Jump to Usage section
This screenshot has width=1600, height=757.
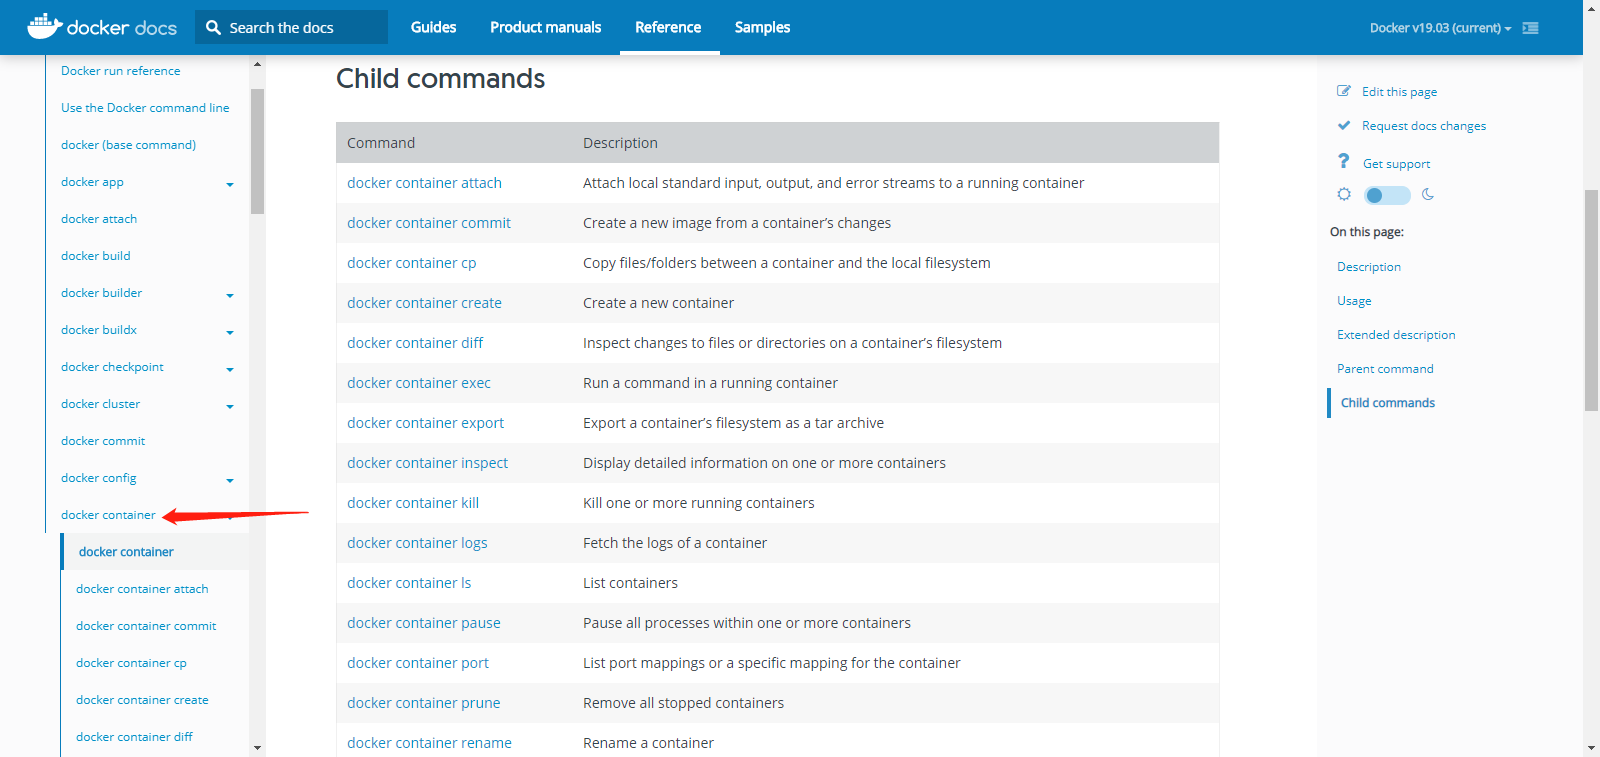pos(1354,301)
